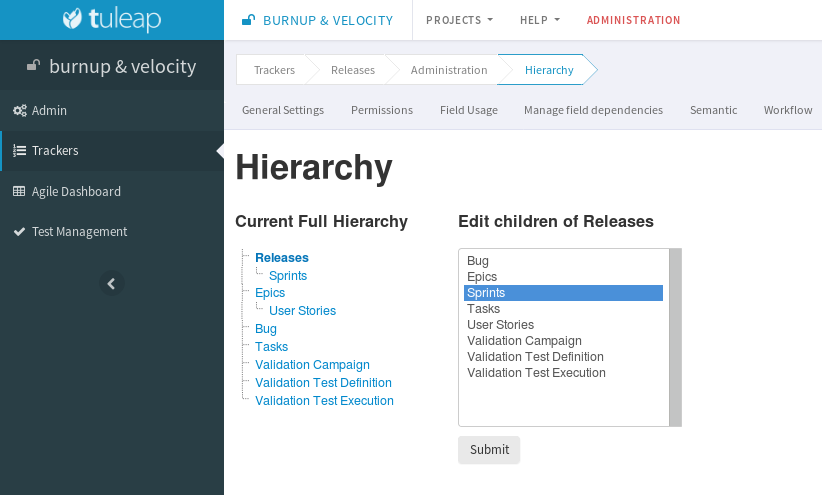Select Bug in the children listbox
Screen dimensions: 822x495
point(564,261)
